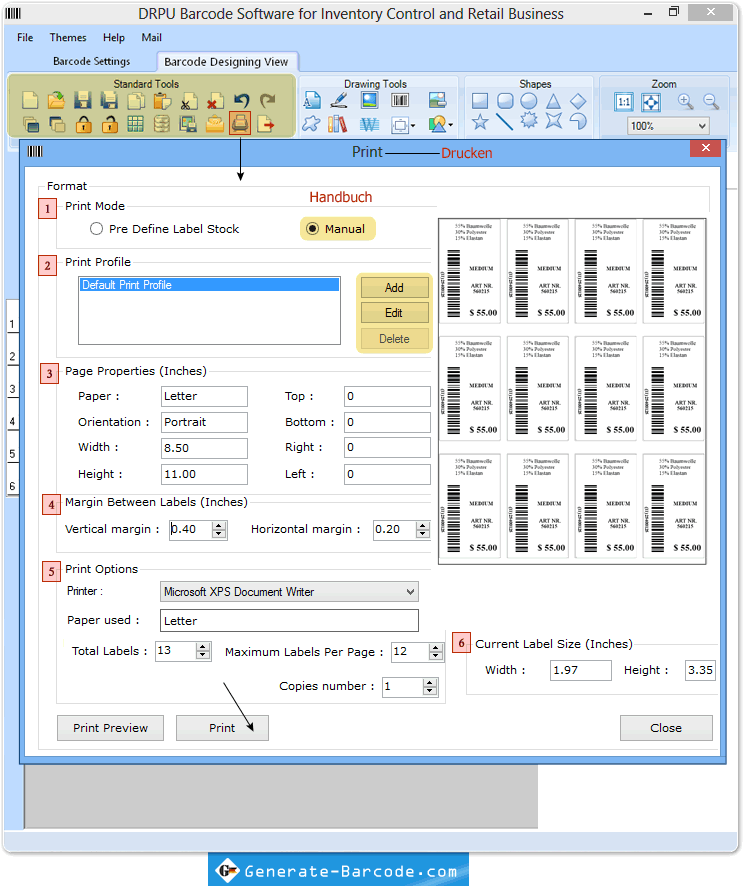Select the Signature pen tool
Image resolution: width=744 pixels, height=886 pixels.
click(x=338, y=101)
